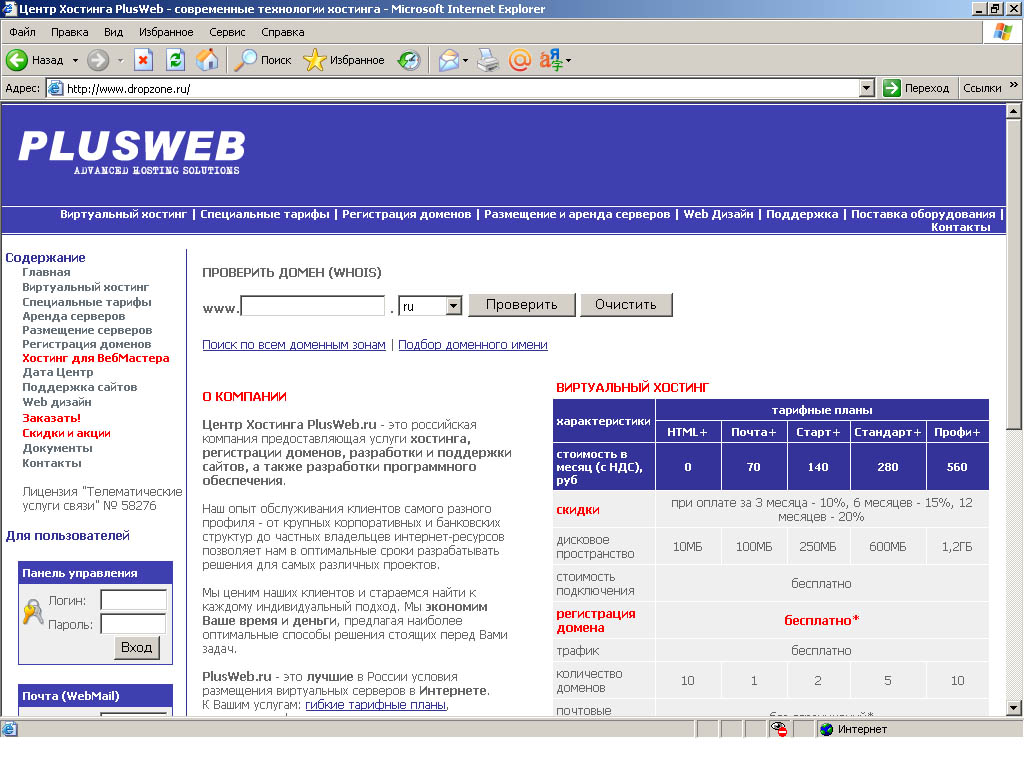Open the address bar URL dropdown
This screenshot has width=1024, height=768.
(x=867, y=88)
